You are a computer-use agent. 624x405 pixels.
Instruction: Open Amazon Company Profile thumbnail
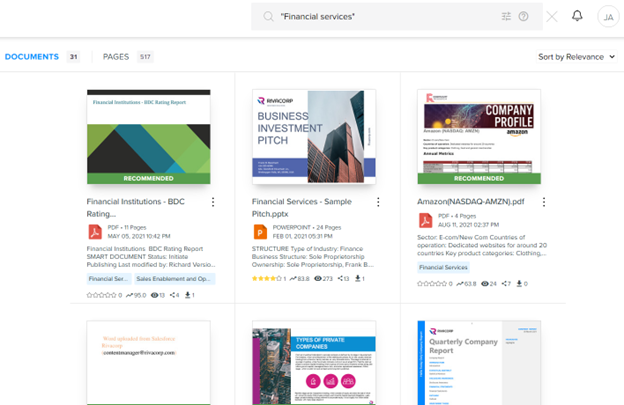pyautogui.click(x=479, y=137)
